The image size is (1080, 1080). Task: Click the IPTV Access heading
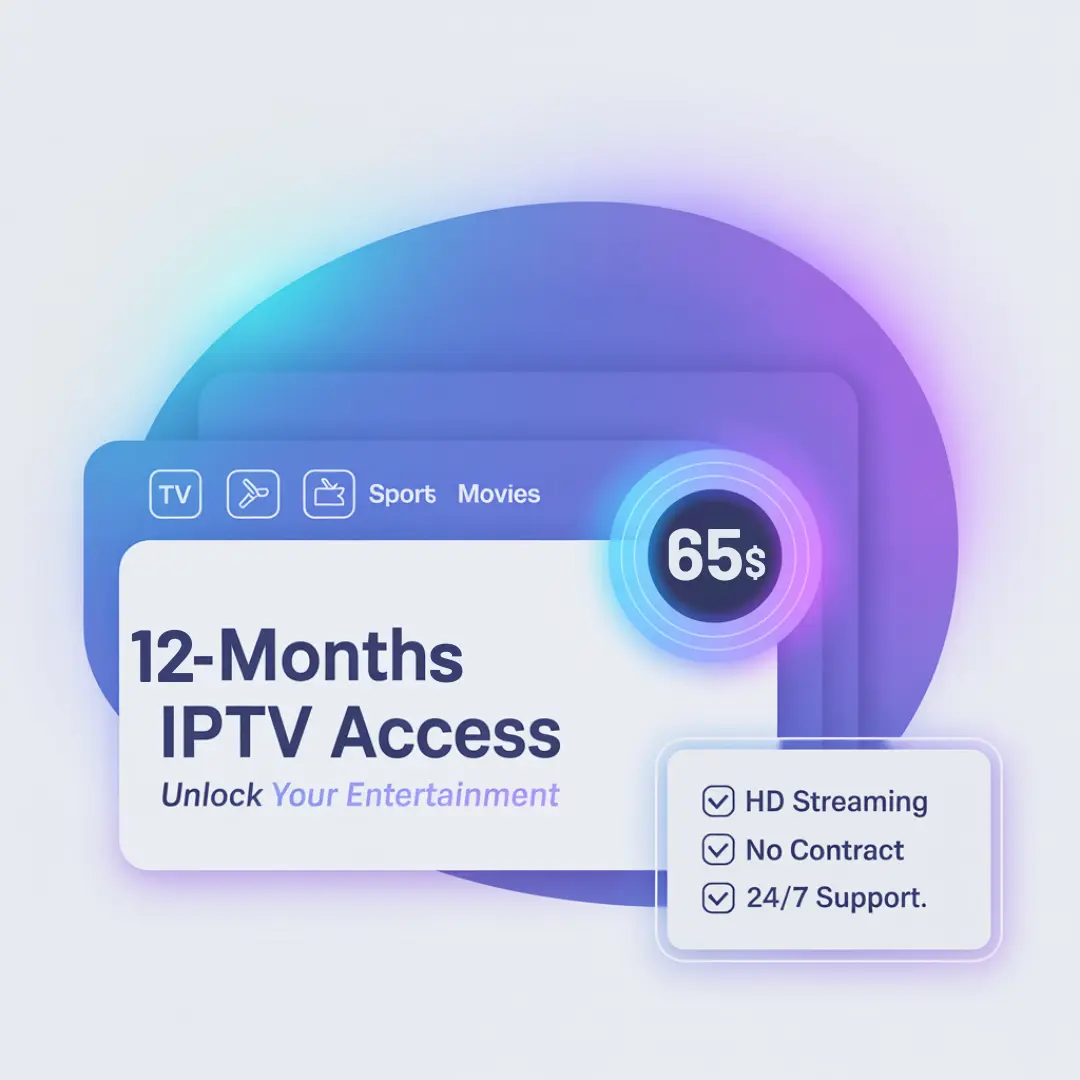click(361, 732)
